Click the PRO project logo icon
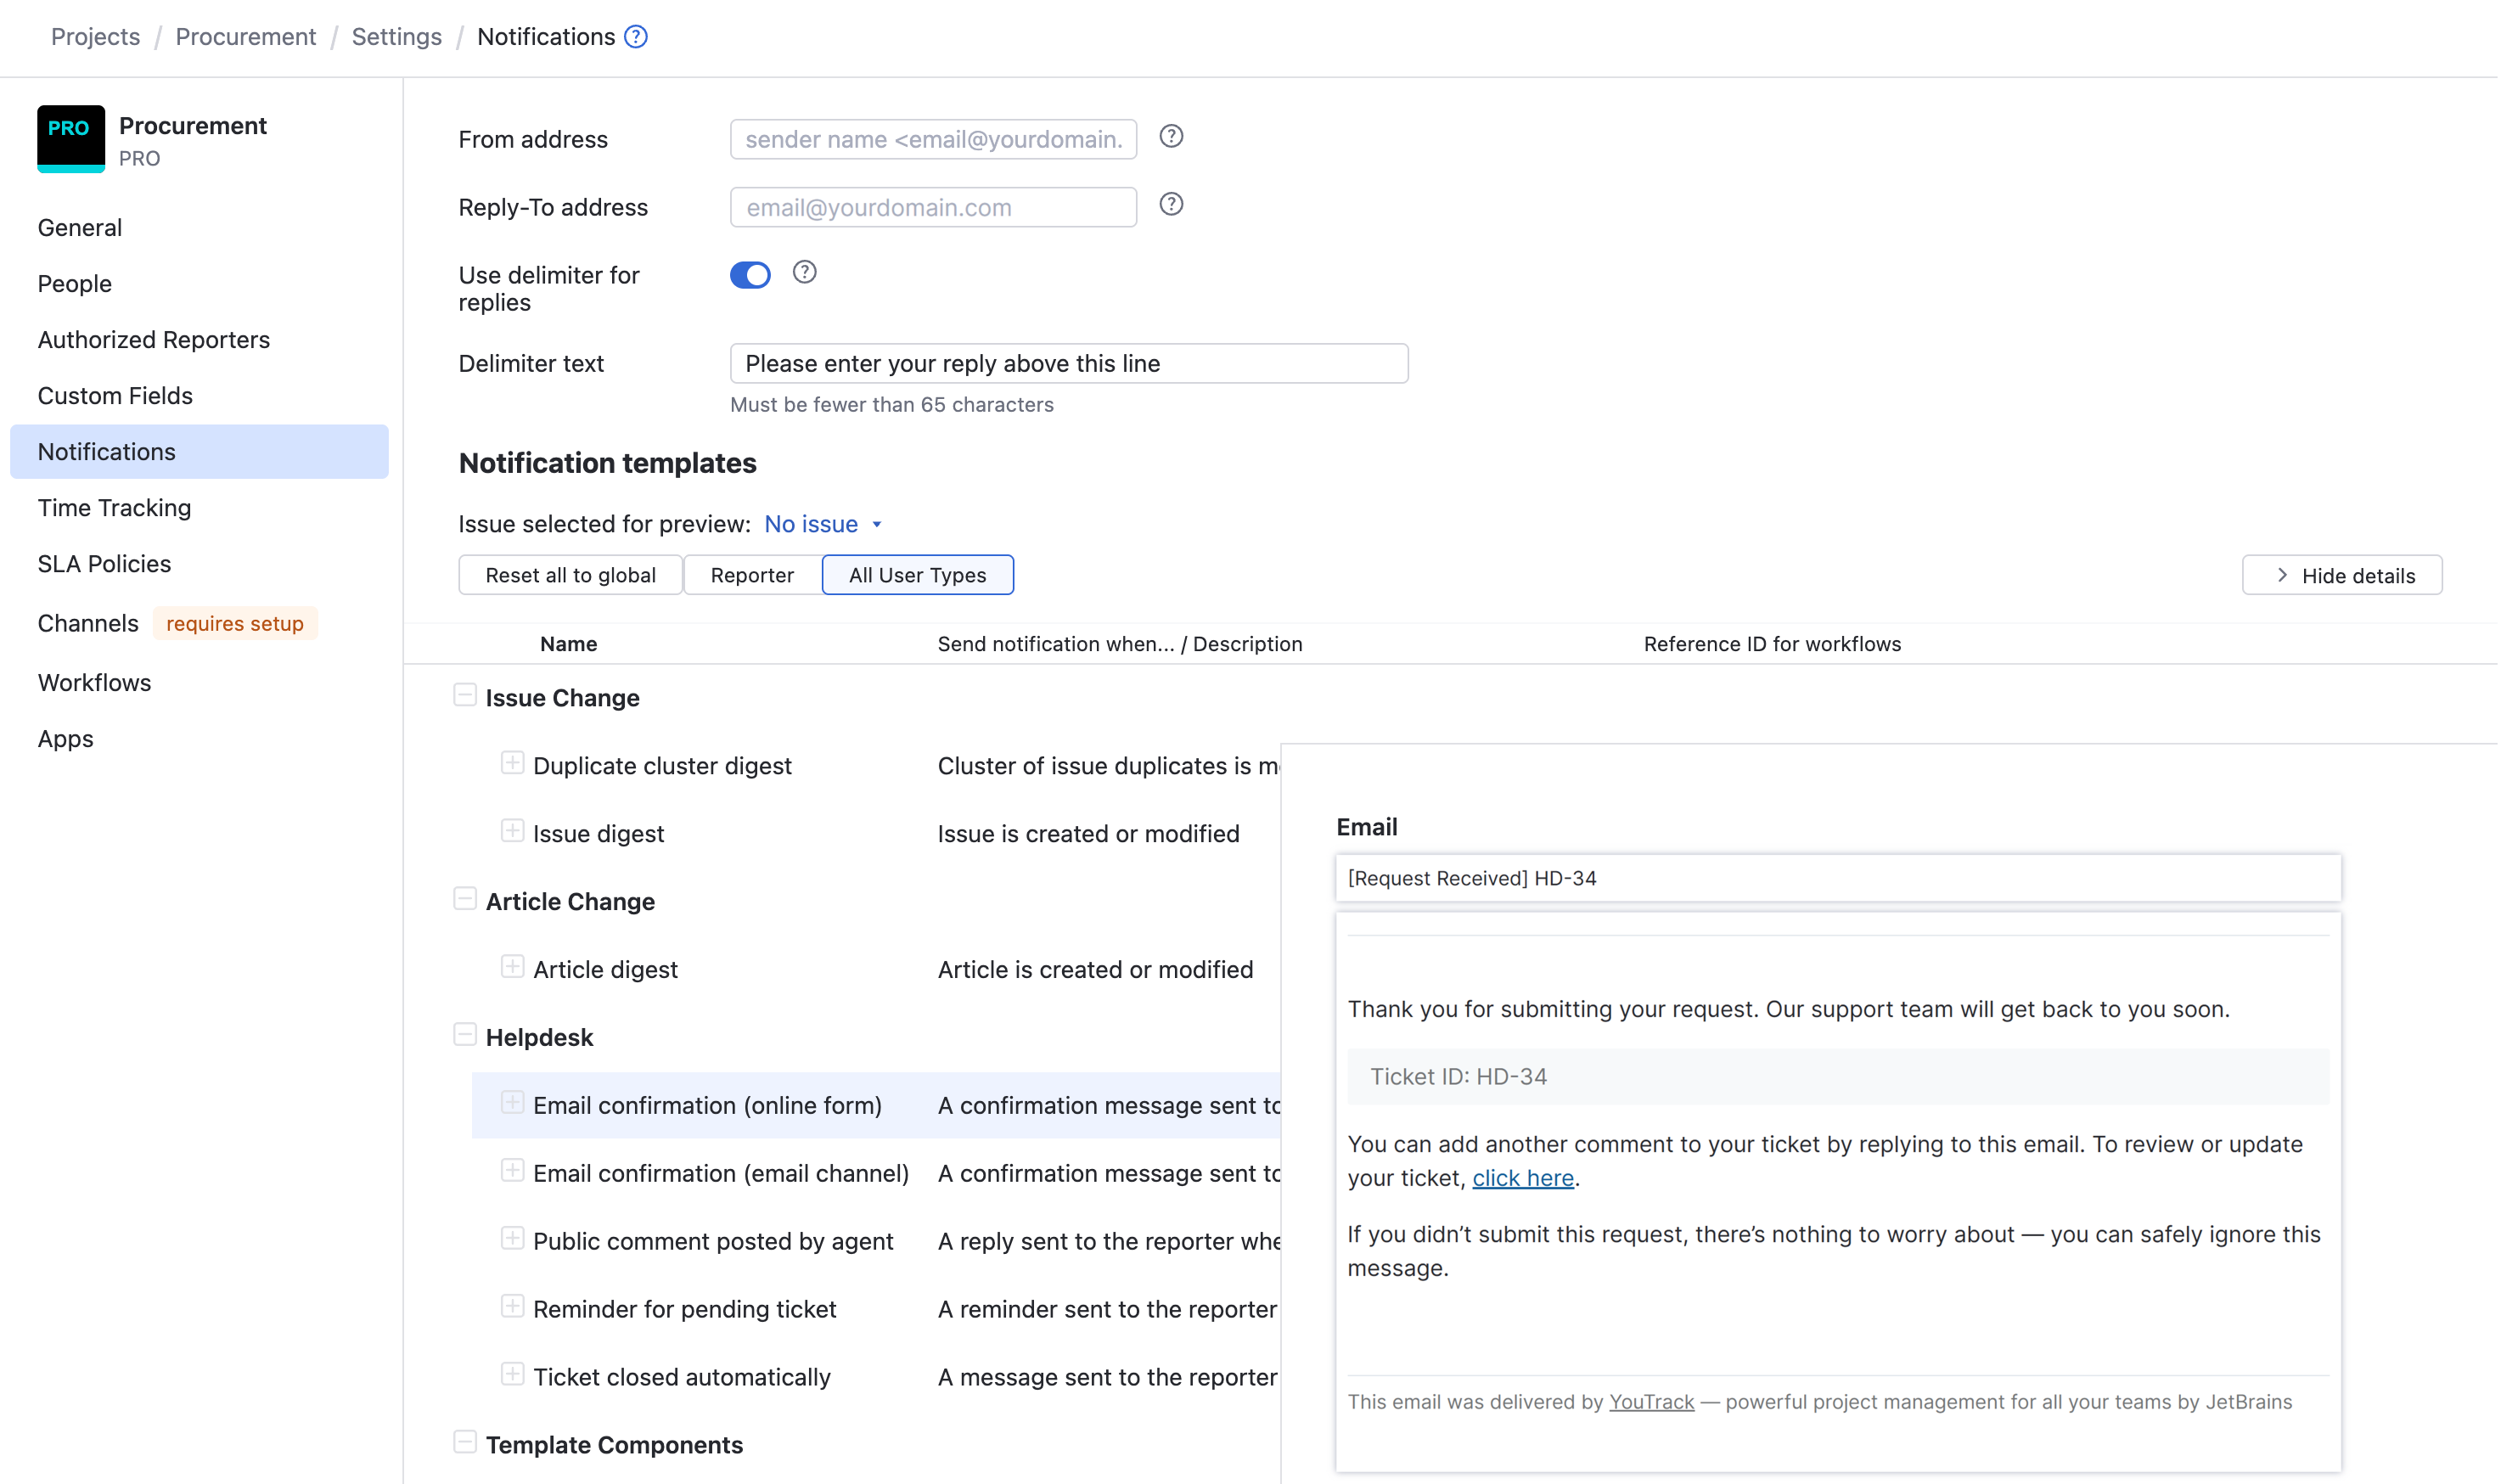This screenshot has height=1484, width=2501. (x=71, y=139)
